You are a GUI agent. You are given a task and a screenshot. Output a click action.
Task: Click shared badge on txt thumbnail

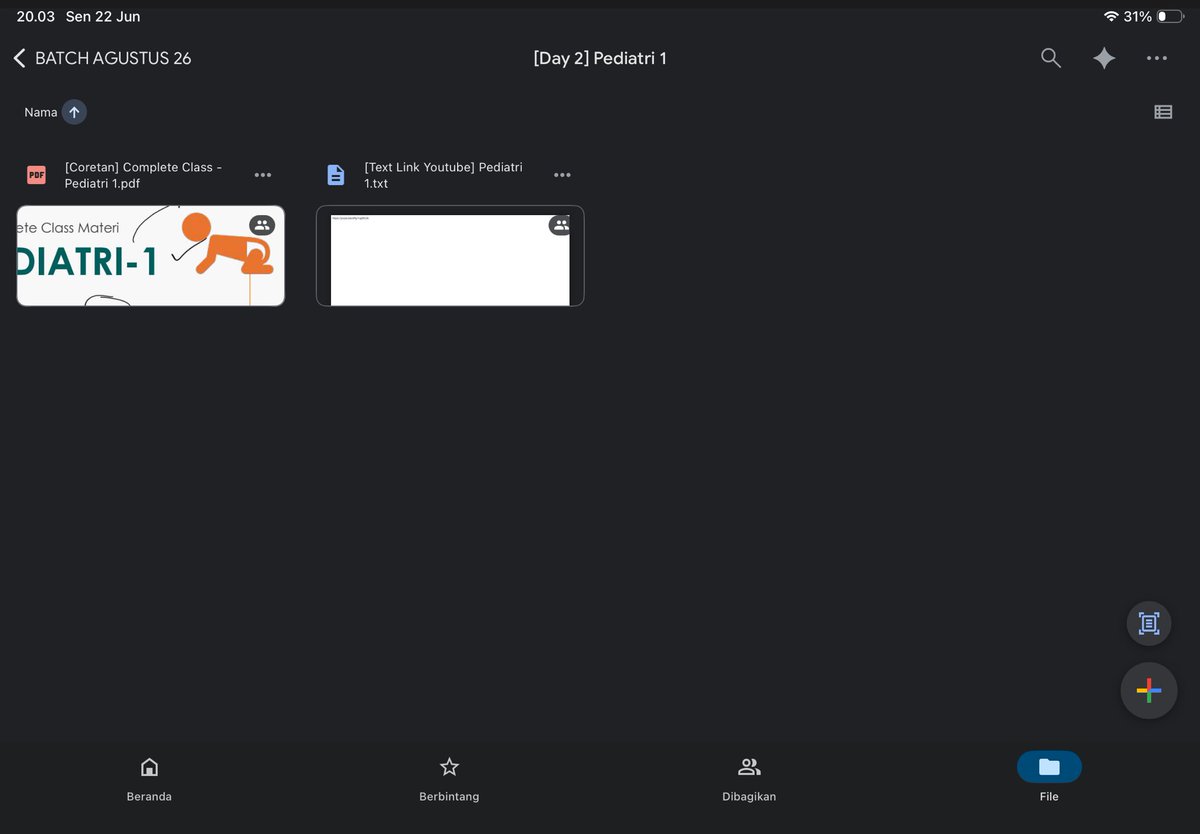pyautogui.click(x=561, y=225)
